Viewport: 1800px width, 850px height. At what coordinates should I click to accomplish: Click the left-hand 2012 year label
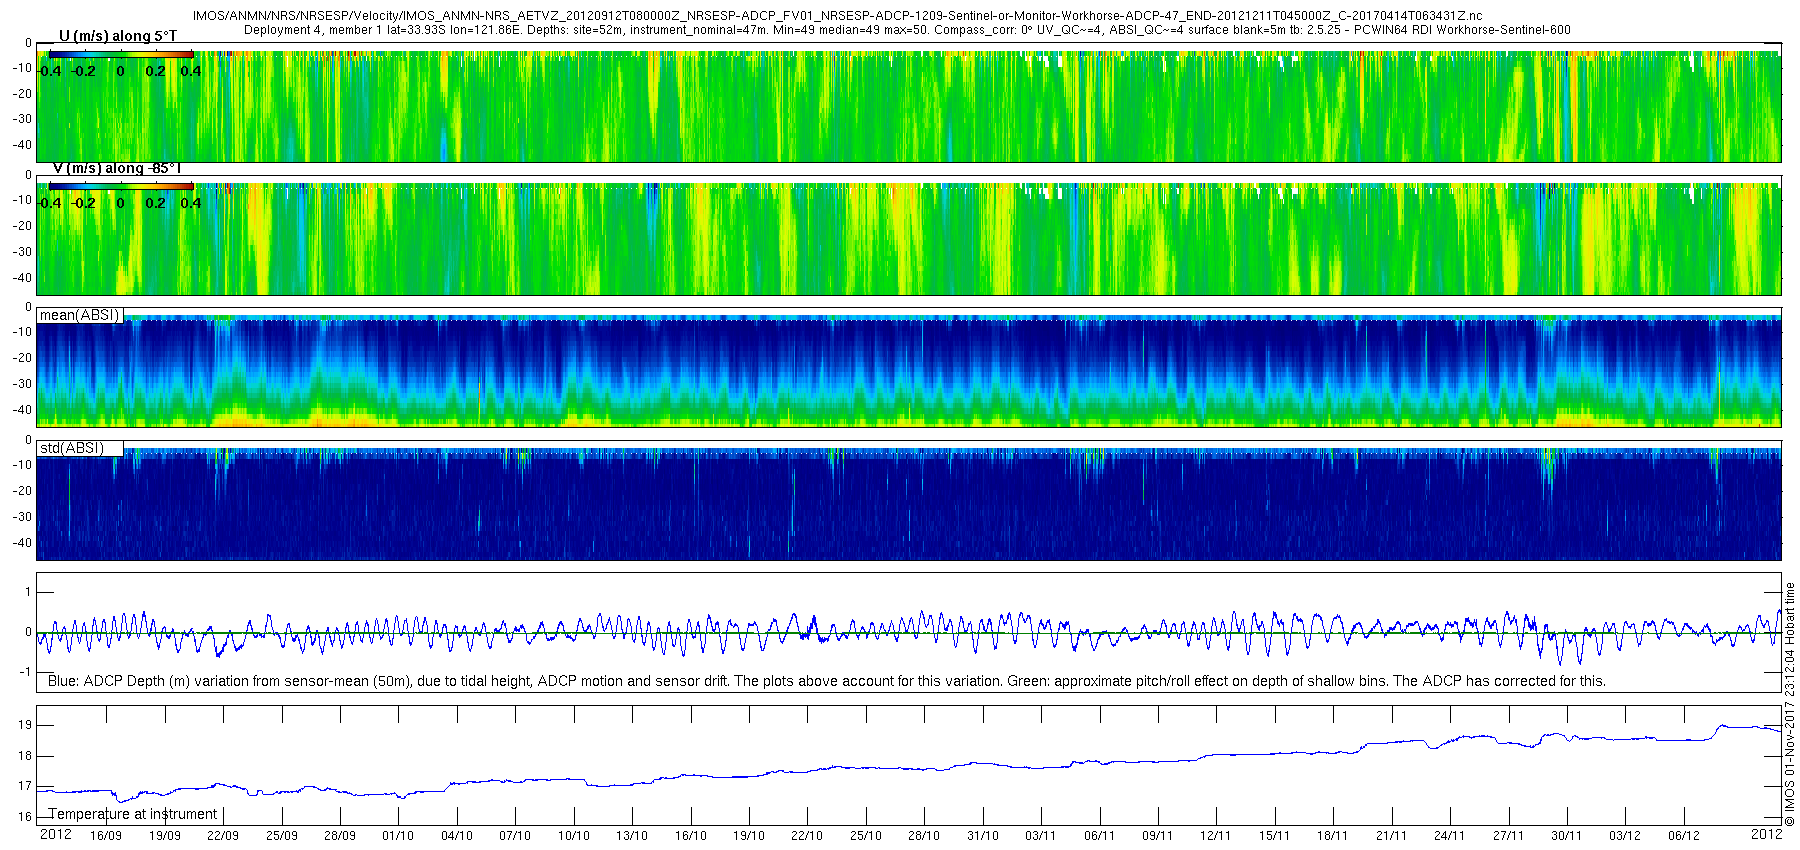(56, 834)
